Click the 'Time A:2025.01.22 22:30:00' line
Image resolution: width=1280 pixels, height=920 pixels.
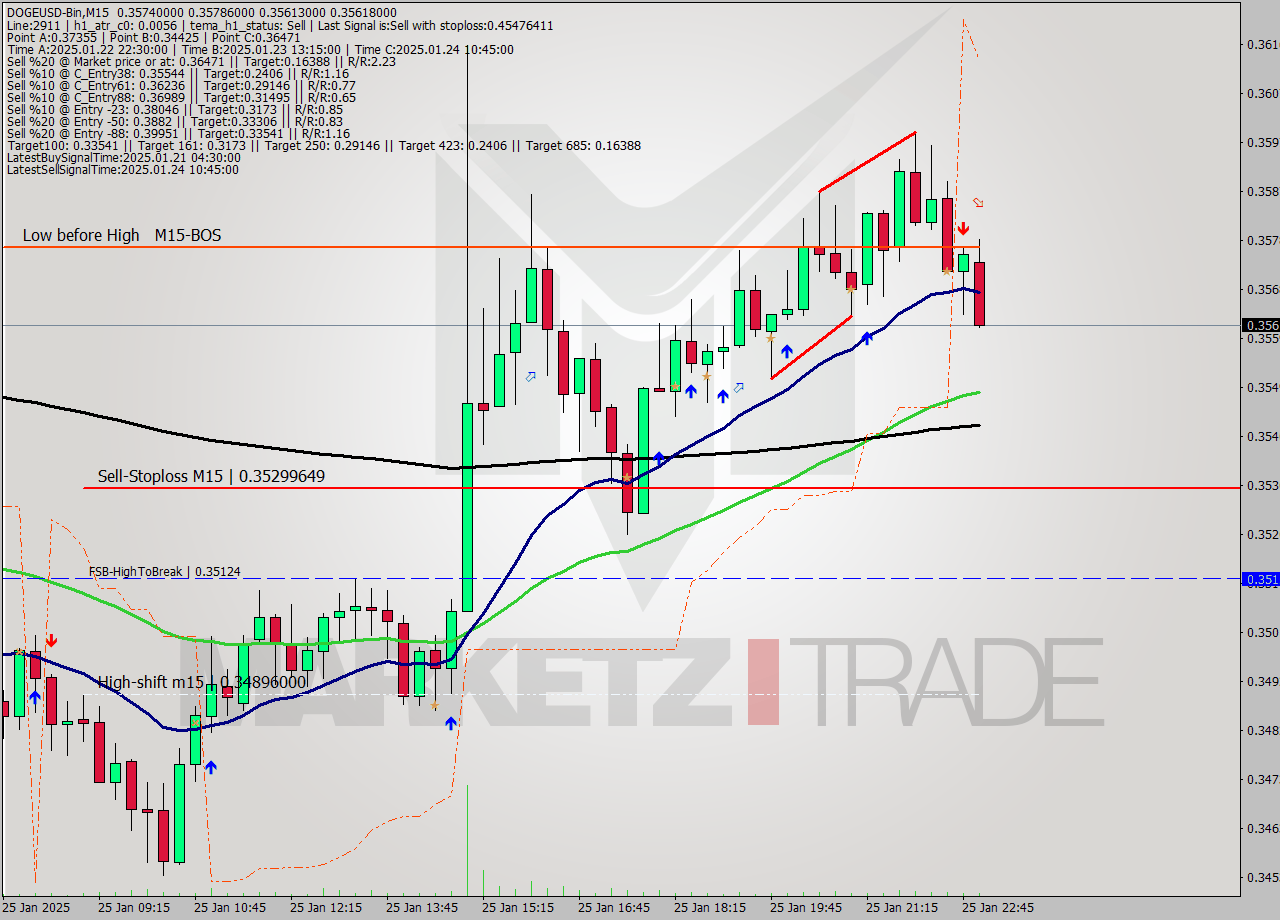click(260, 49)
